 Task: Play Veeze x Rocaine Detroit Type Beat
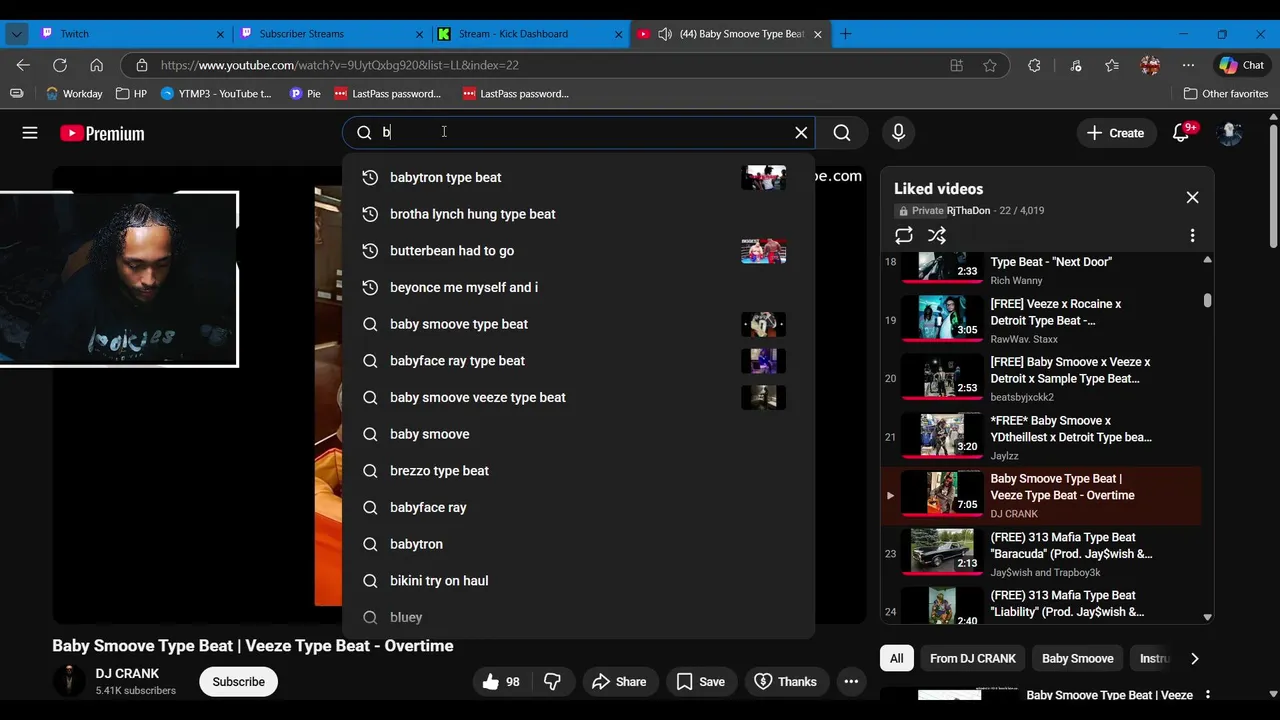click(x=1040, y=320)
